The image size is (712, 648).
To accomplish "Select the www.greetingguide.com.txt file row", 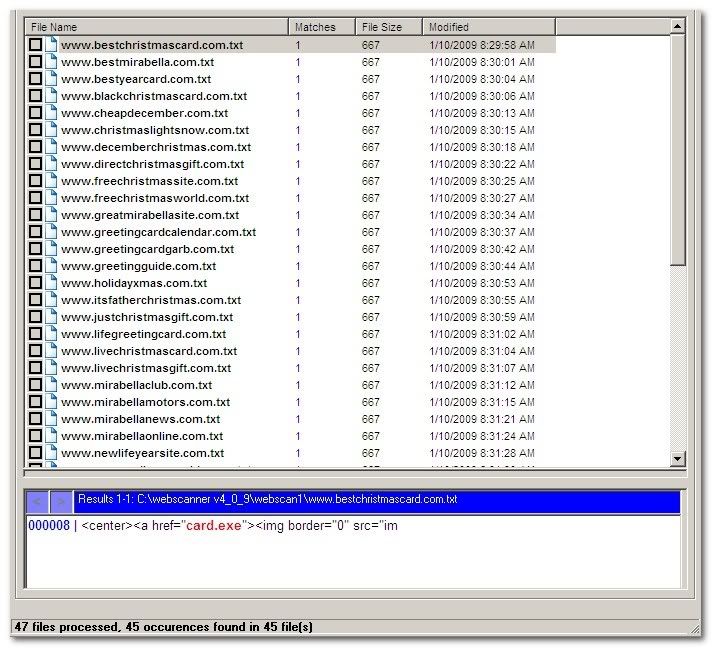I will (138, 266).
